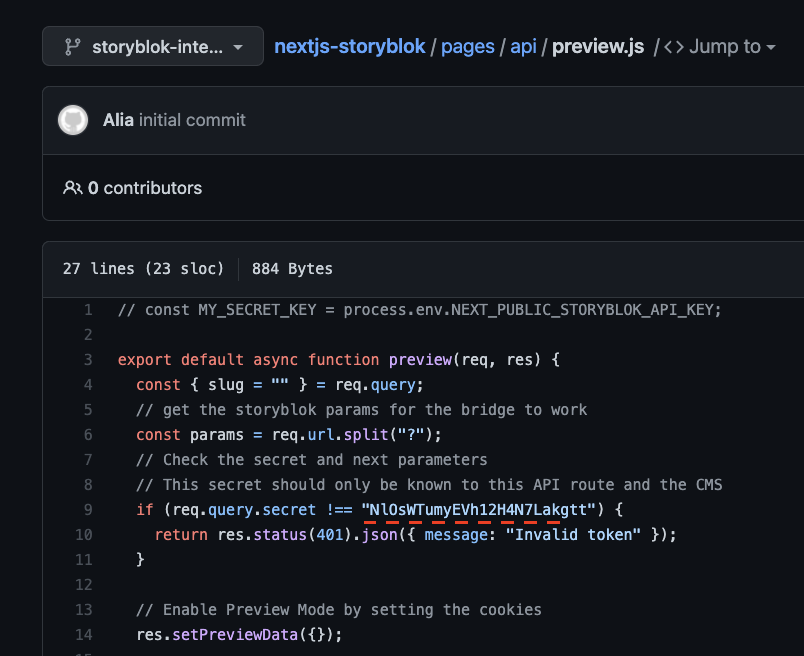
Task: Select line number 6
Action: click(88, 434)
